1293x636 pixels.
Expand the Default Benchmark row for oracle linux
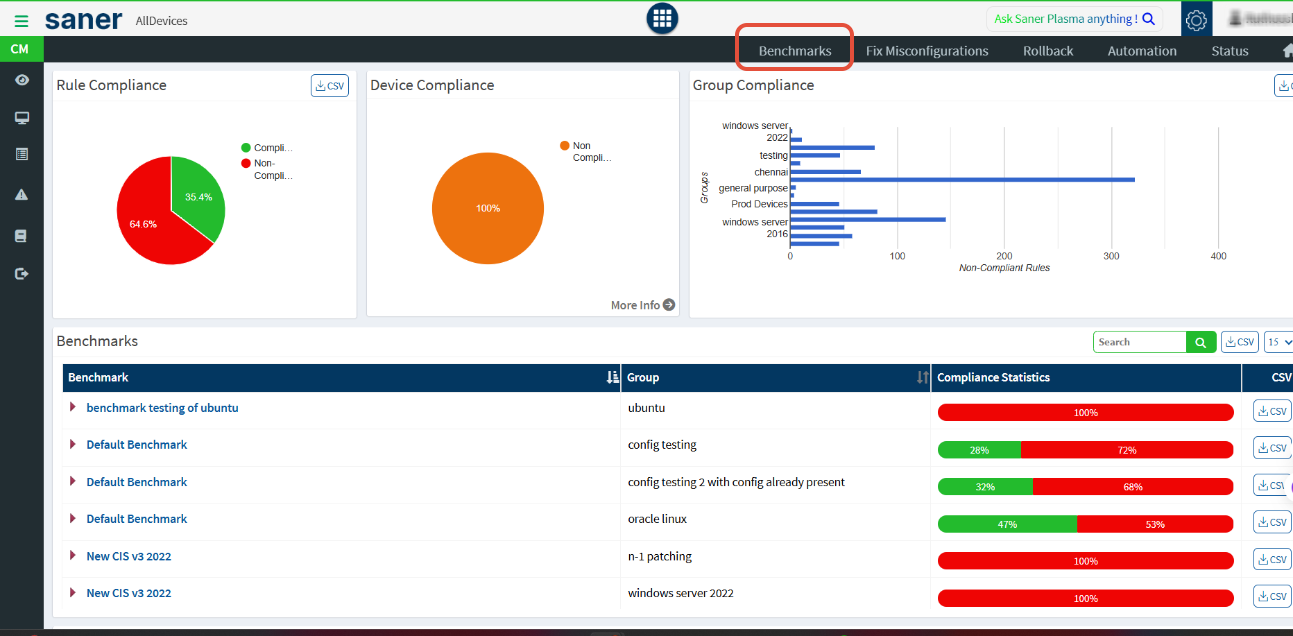[x=73, y=519]
